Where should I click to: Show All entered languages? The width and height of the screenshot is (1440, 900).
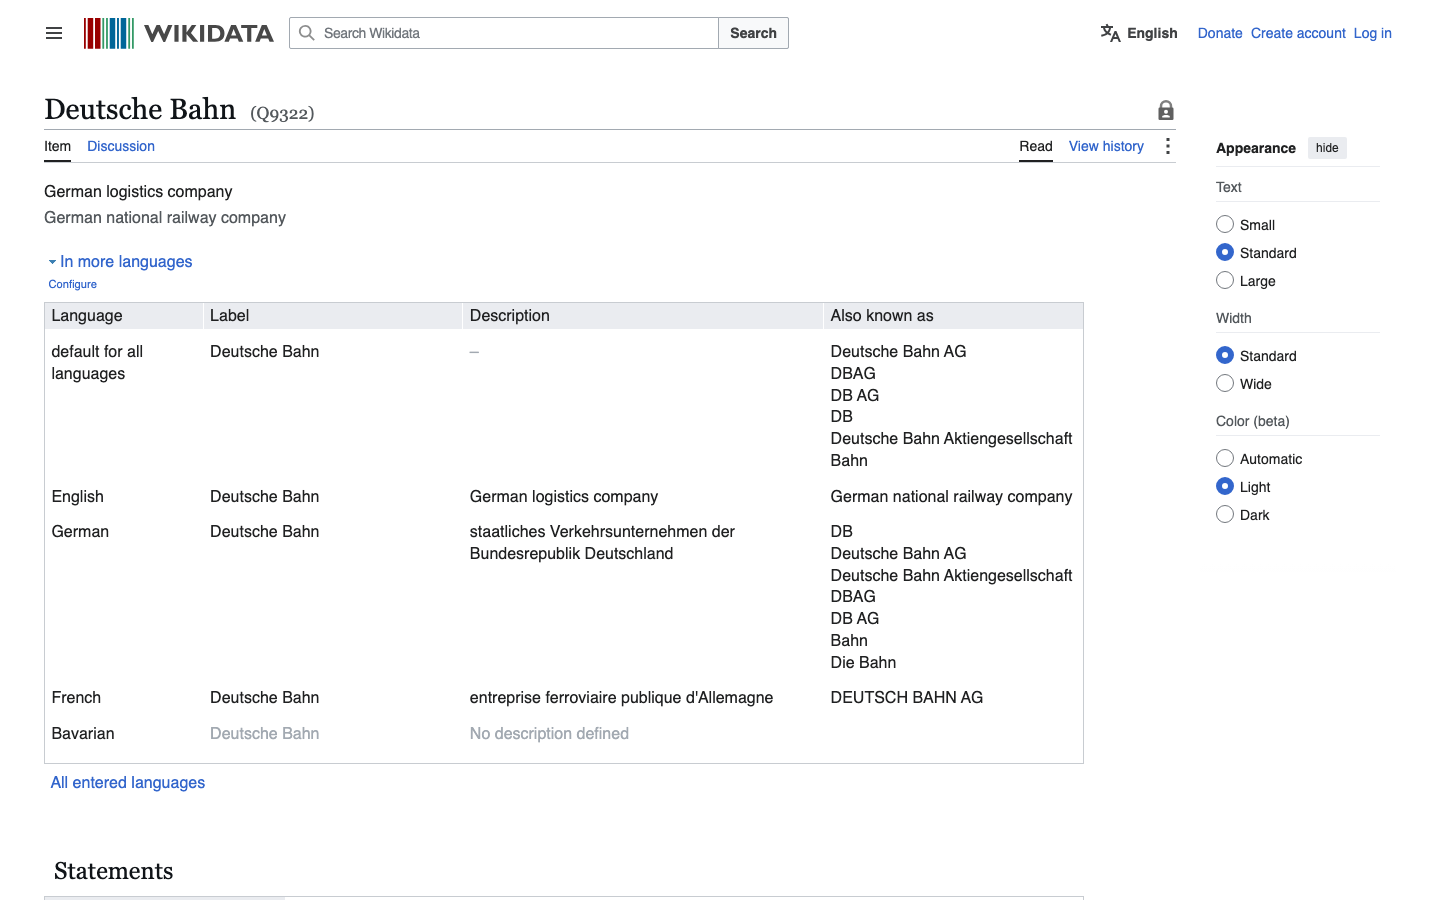coord(128,782)
